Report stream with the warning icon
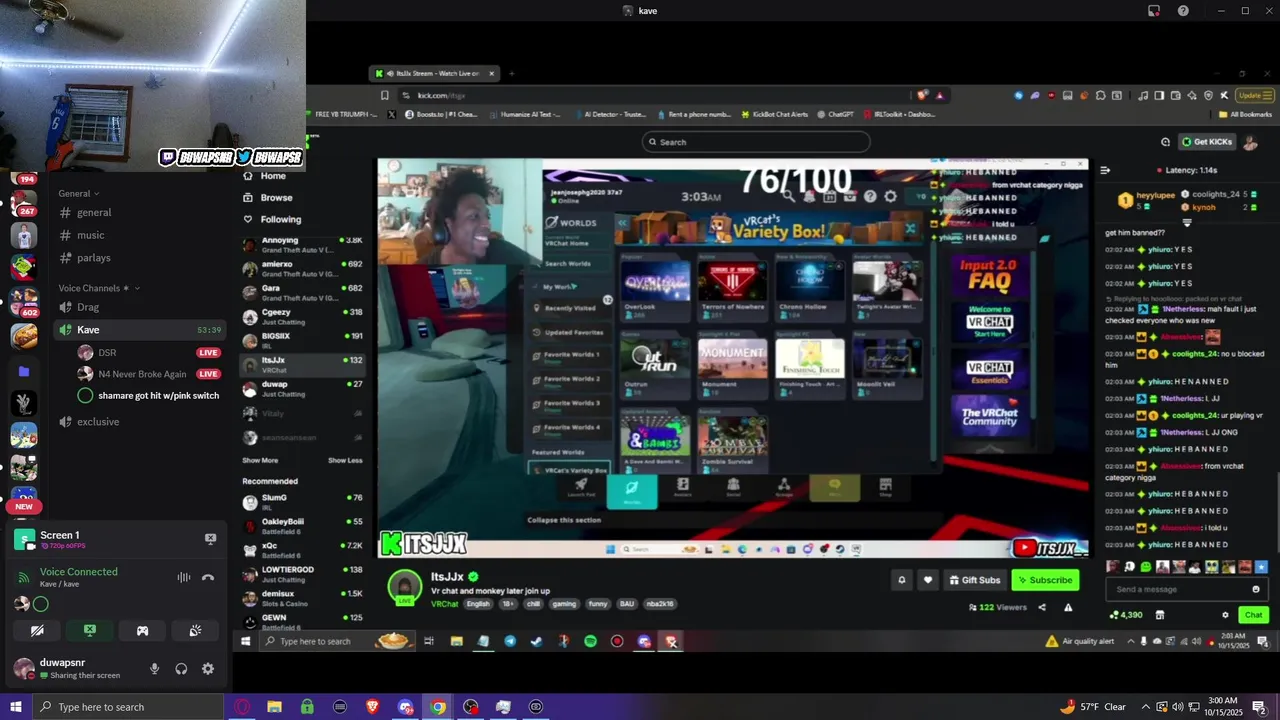Screen dimensions: 1280x720 coord(1068,607)
